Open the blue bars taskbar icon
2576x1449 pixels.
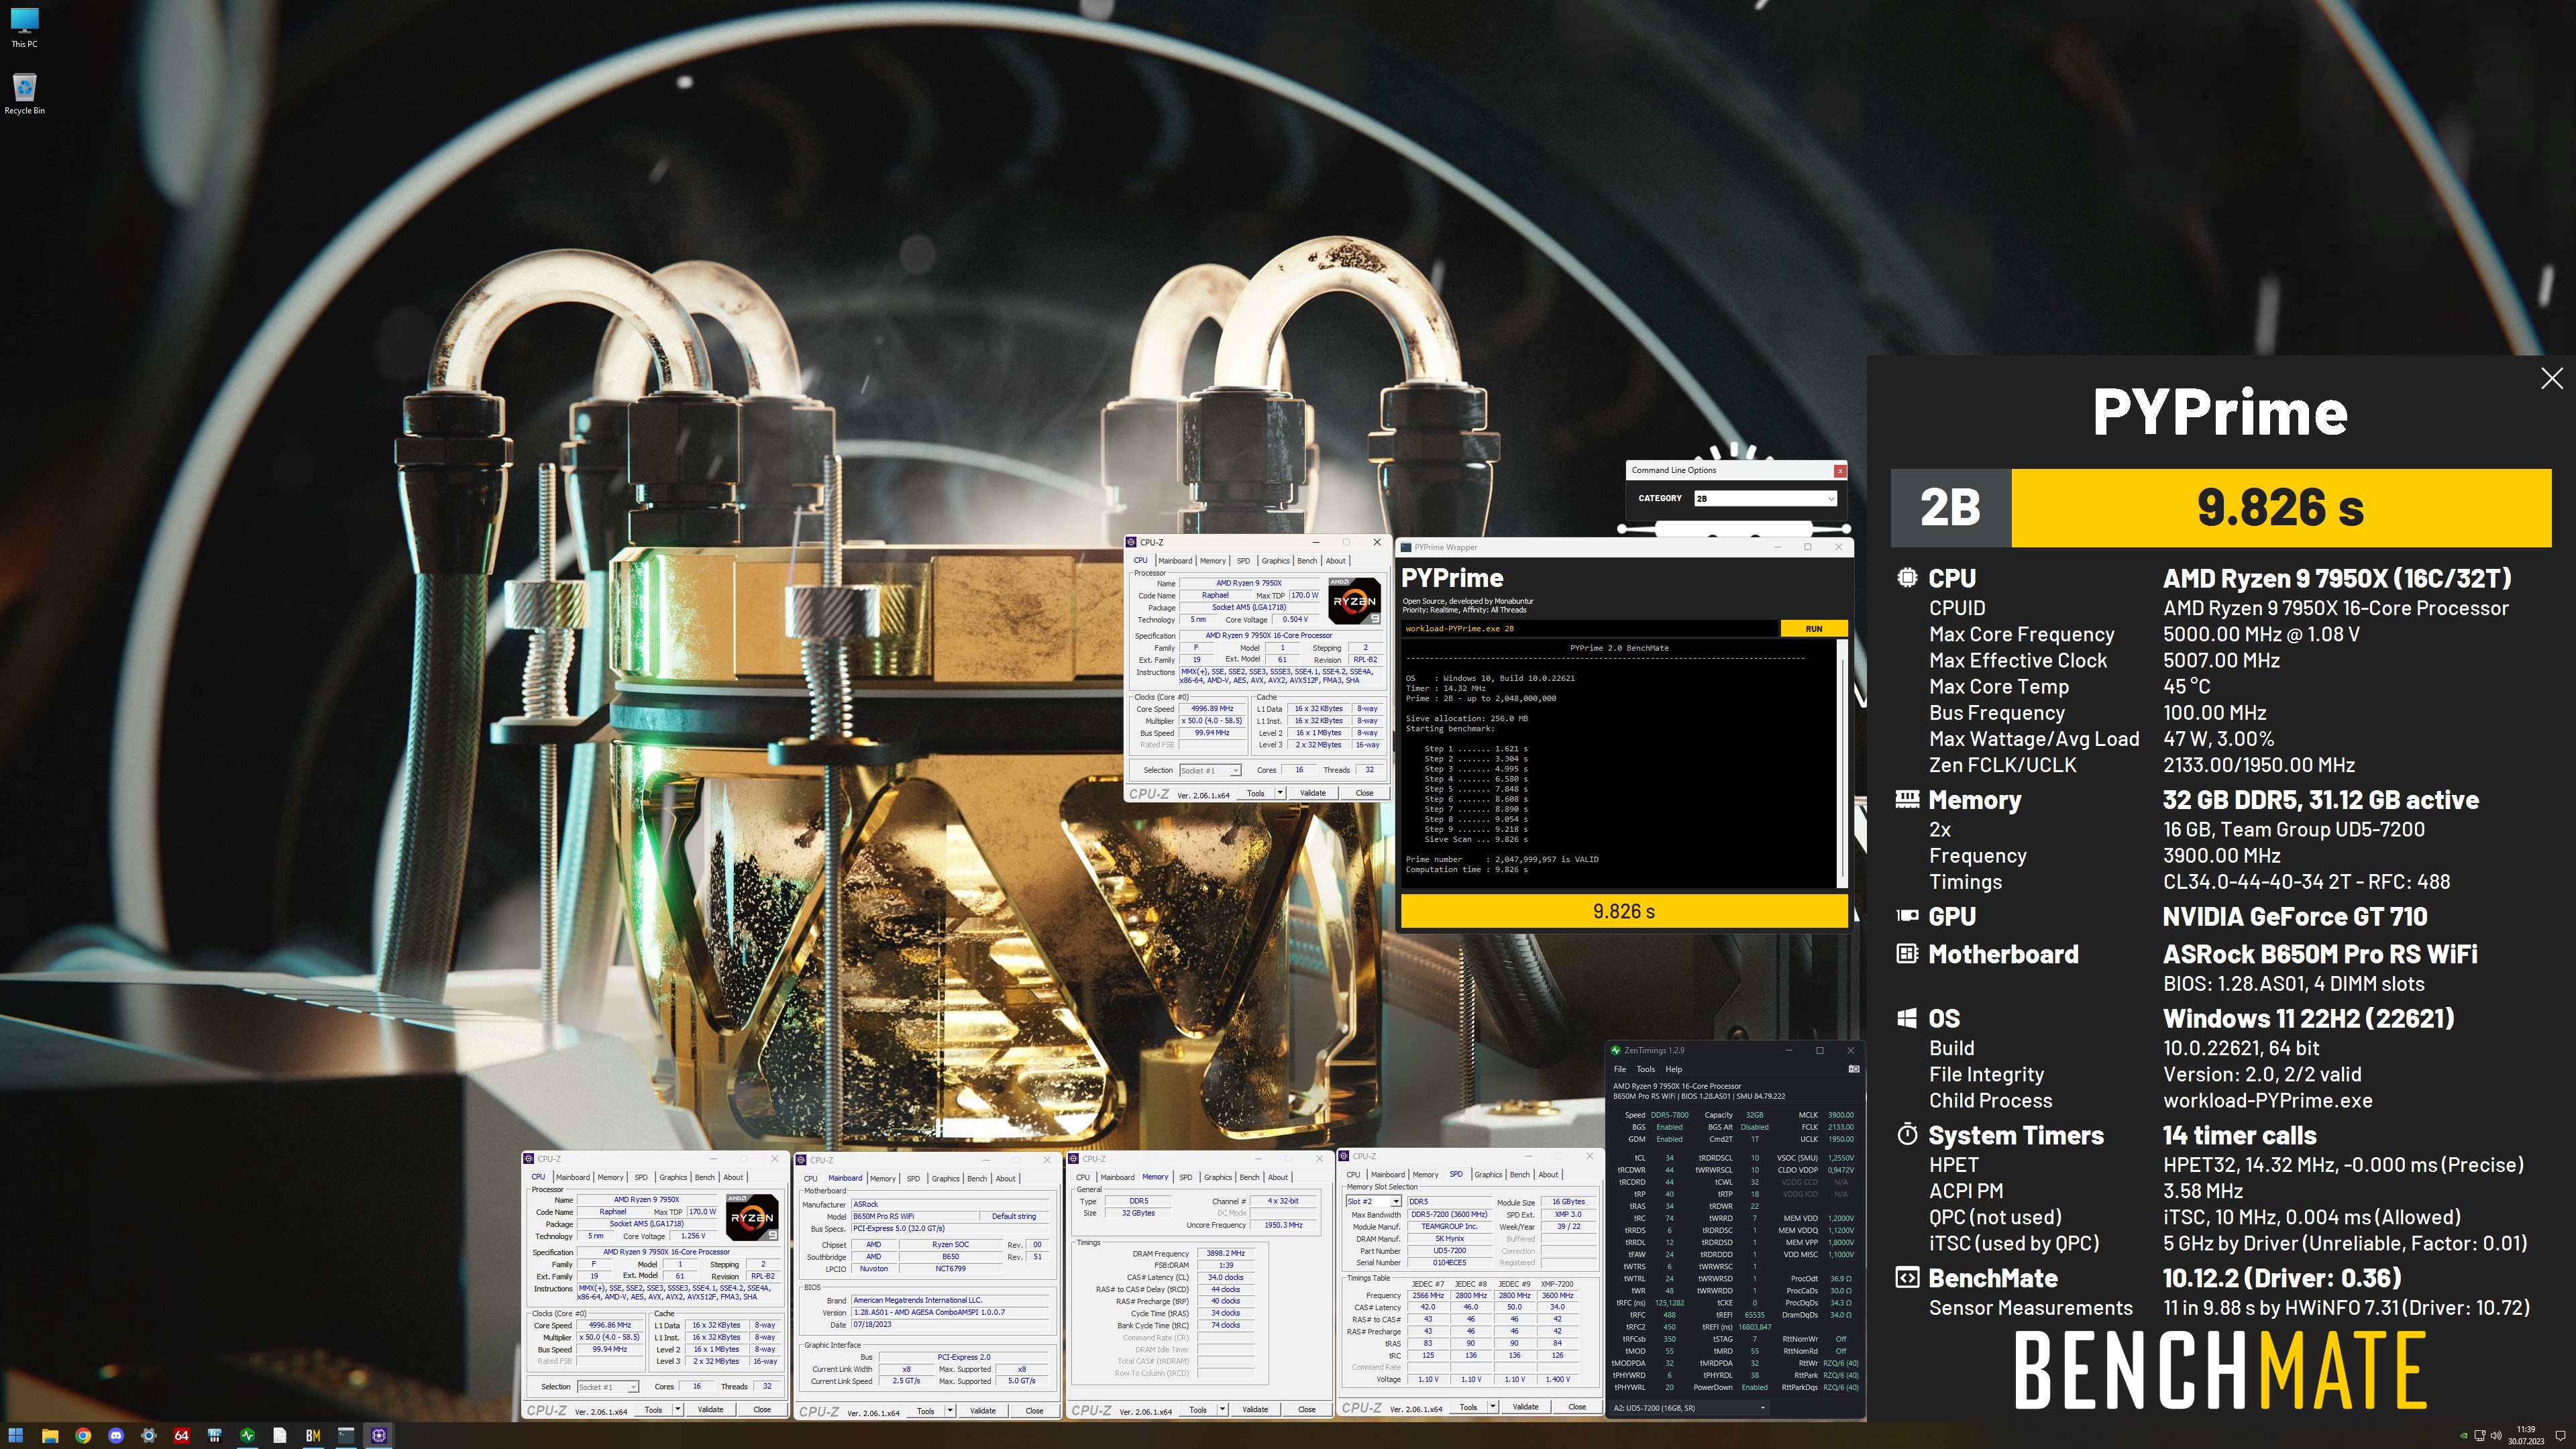pos(214,1435)
